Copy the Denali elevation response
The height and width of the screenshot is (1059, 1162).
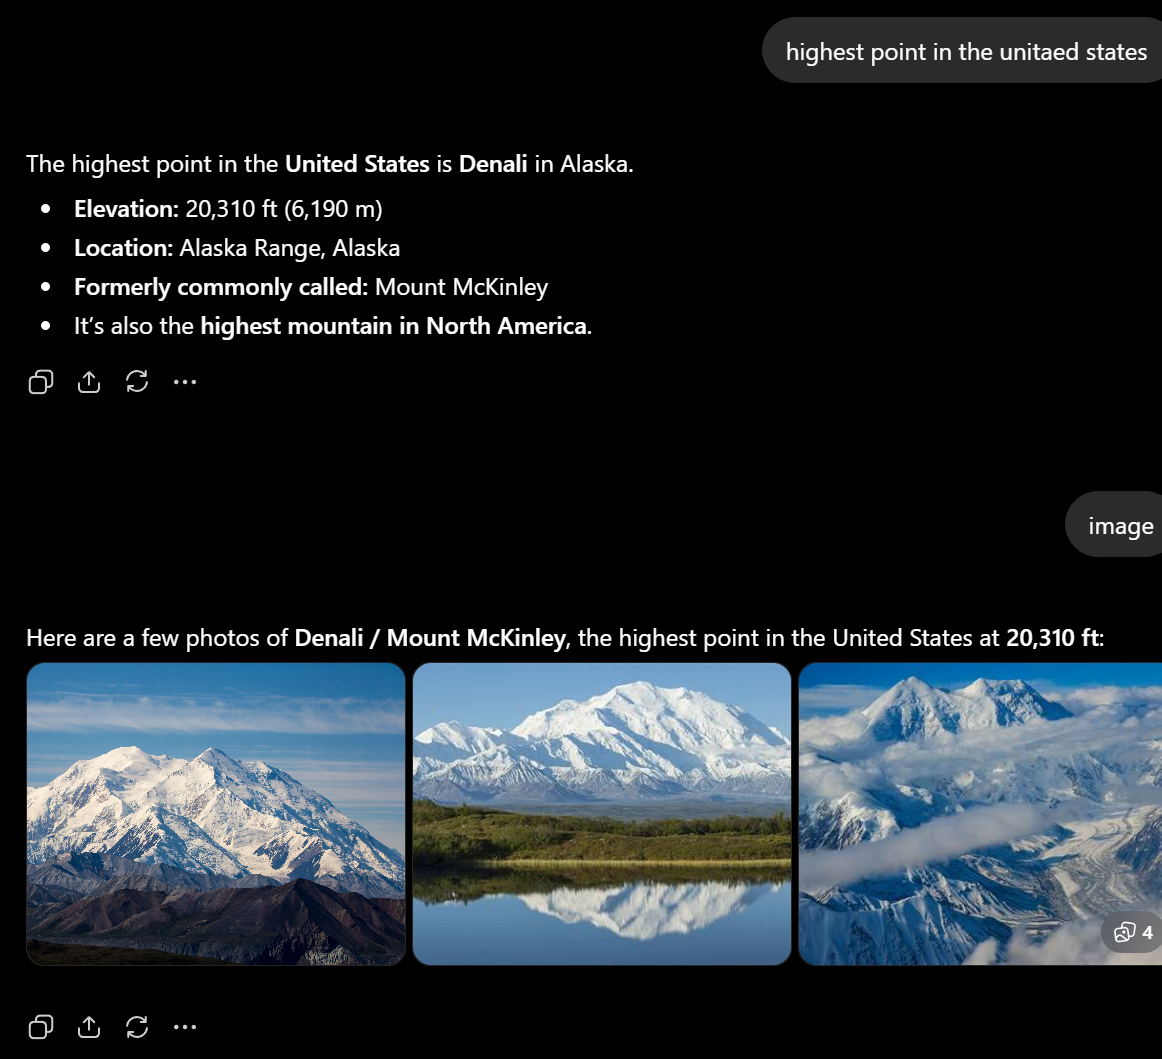point(41,382)
